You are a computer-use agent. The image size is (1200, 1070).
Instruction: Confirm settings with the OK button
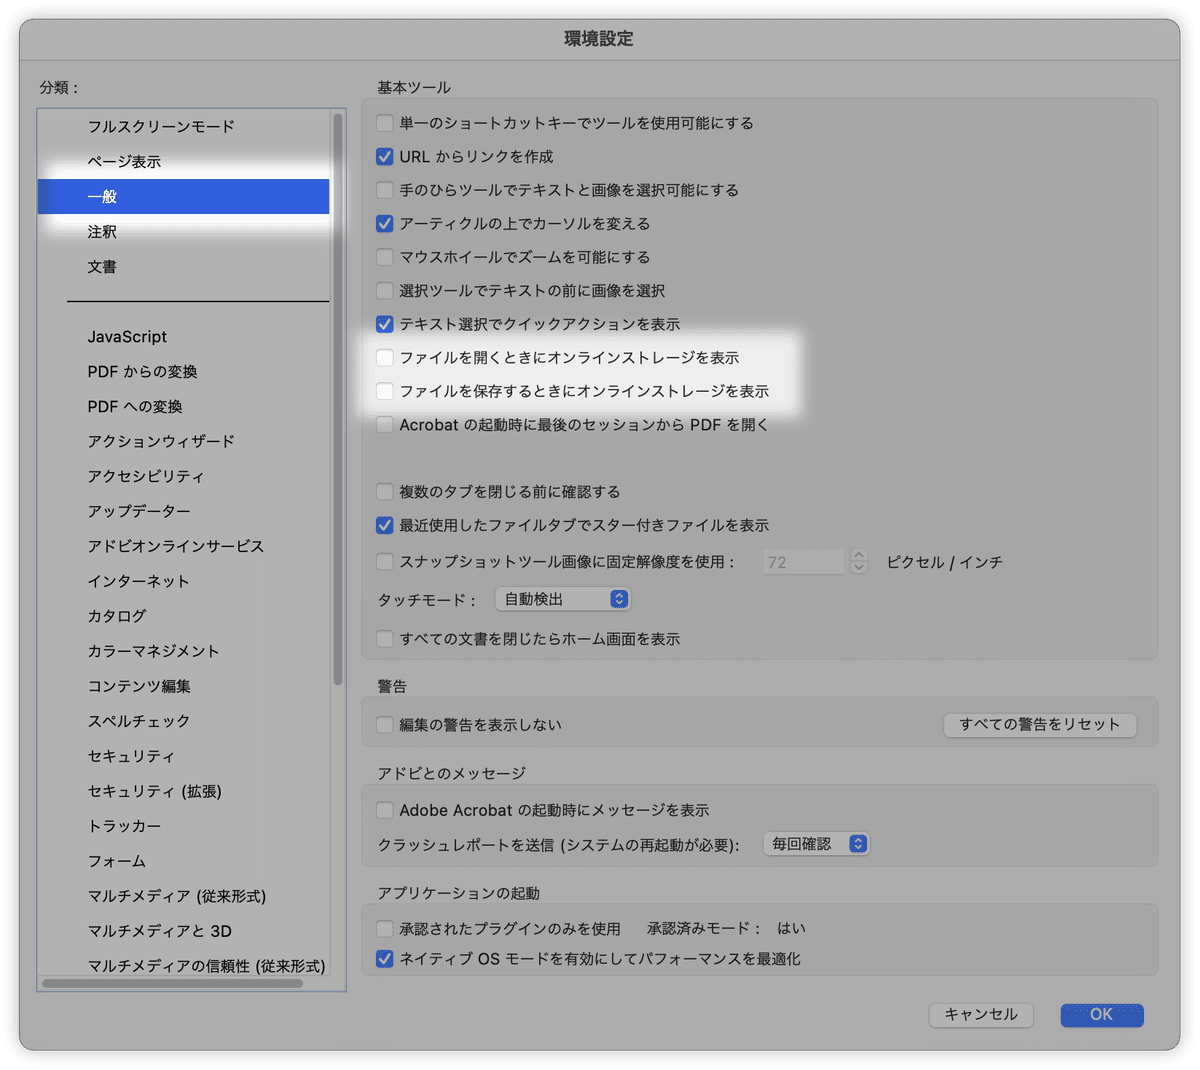pos(1101,1014)
